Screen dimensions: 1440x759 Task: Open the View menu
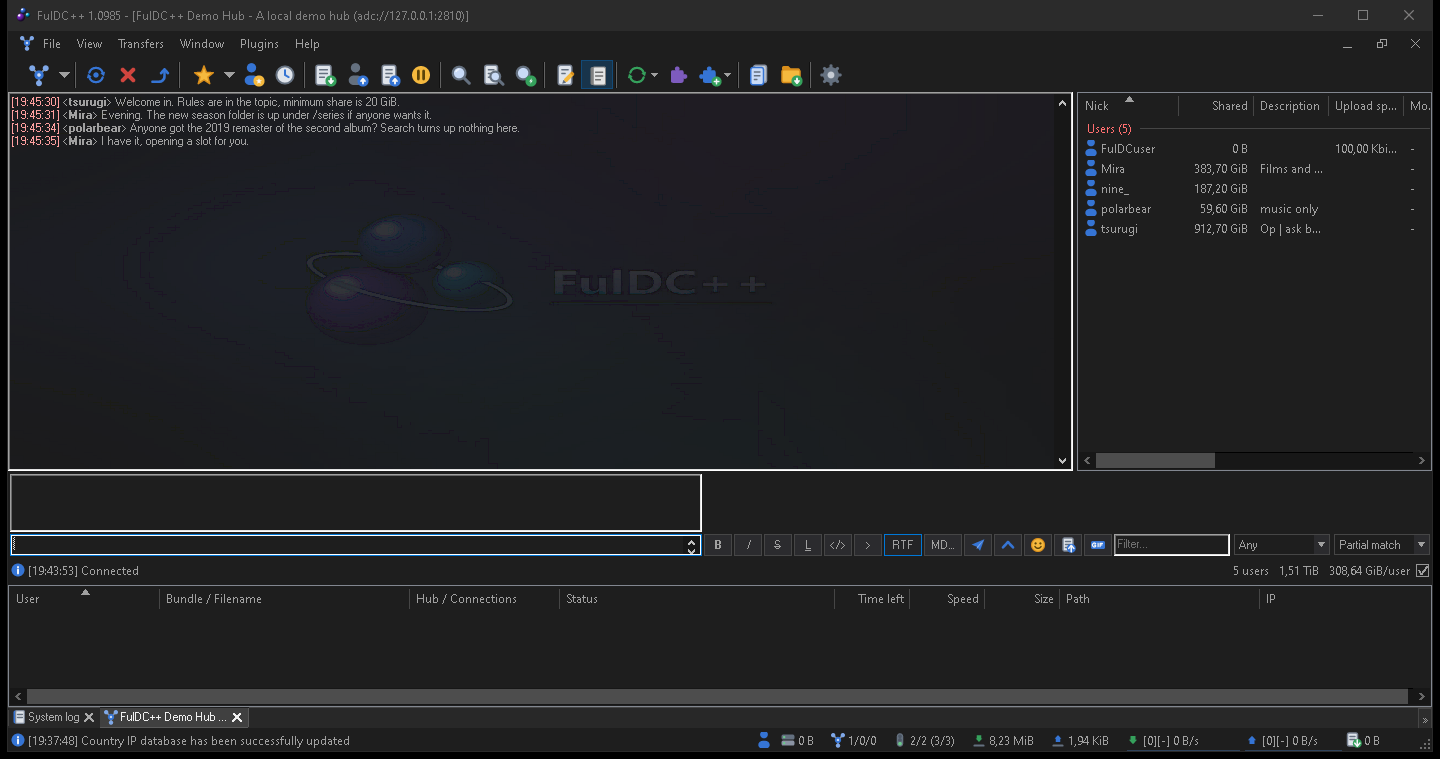click(90, 44)
